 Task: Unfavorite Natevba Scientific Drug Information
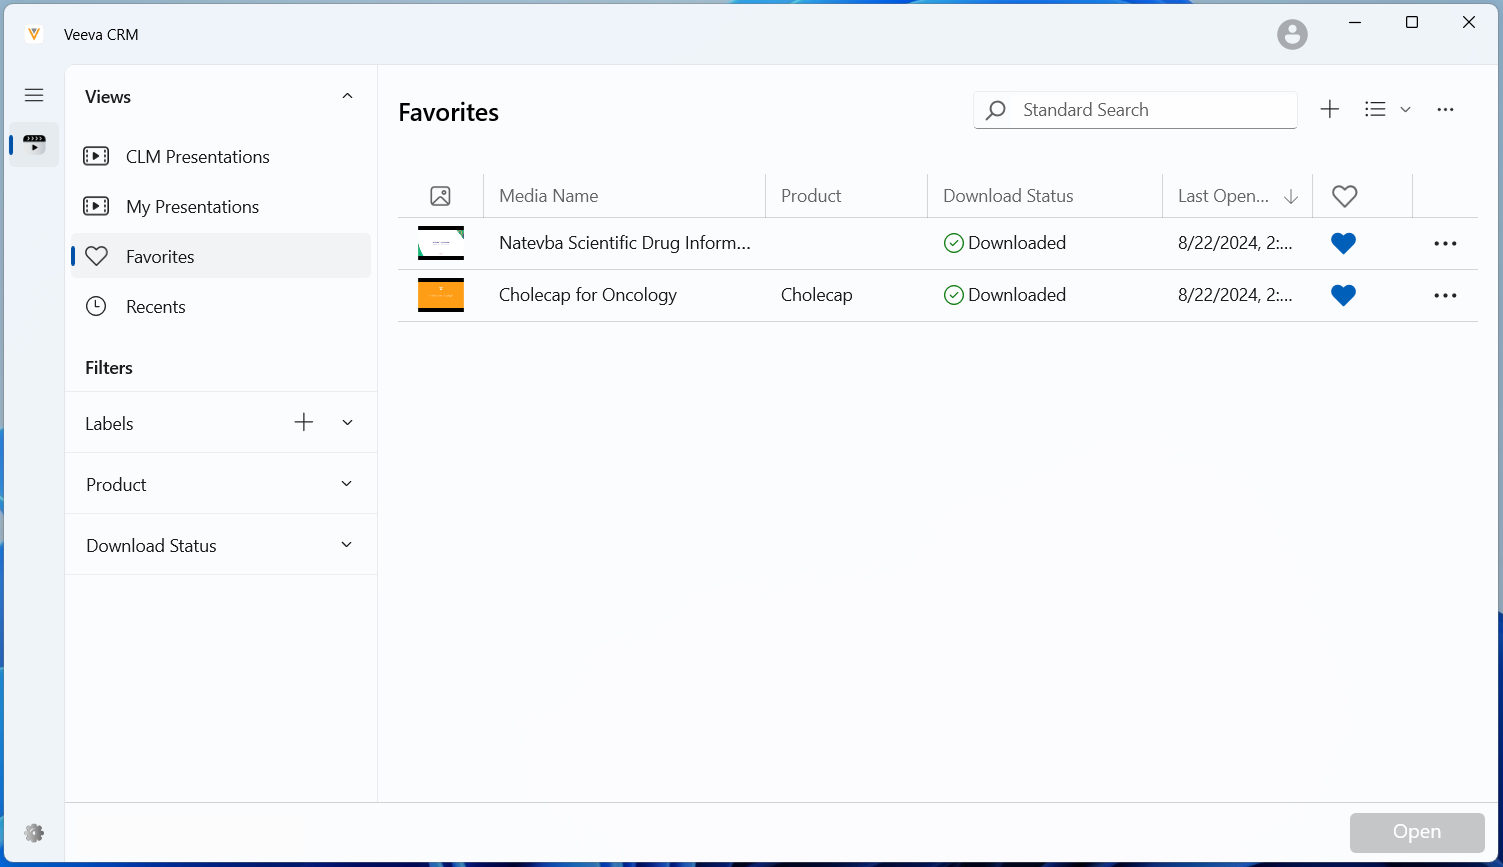pyautogui.click(x=1343, y=243)
